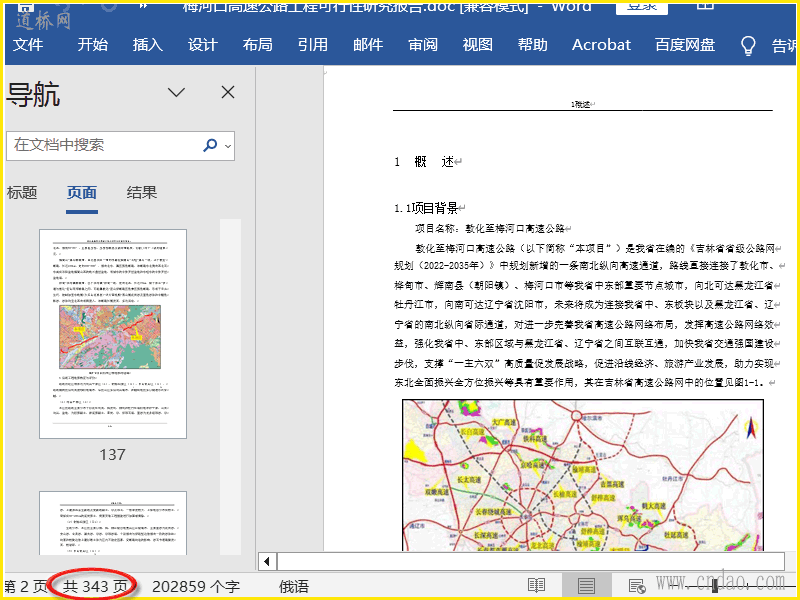The image size is (800, 600).
Task: Click the word count 202859 个字
Action: pos(196,587)
